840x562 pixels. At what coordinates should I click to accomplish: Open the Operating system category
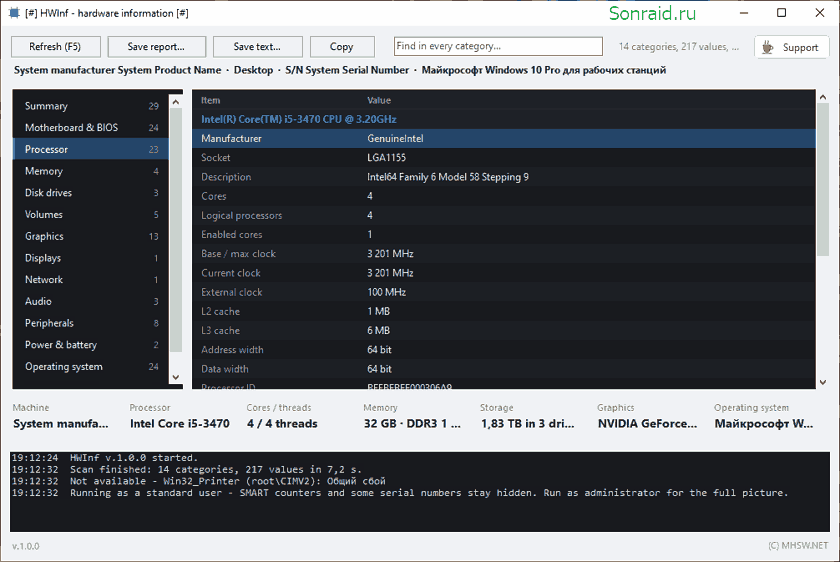point(91,366)
